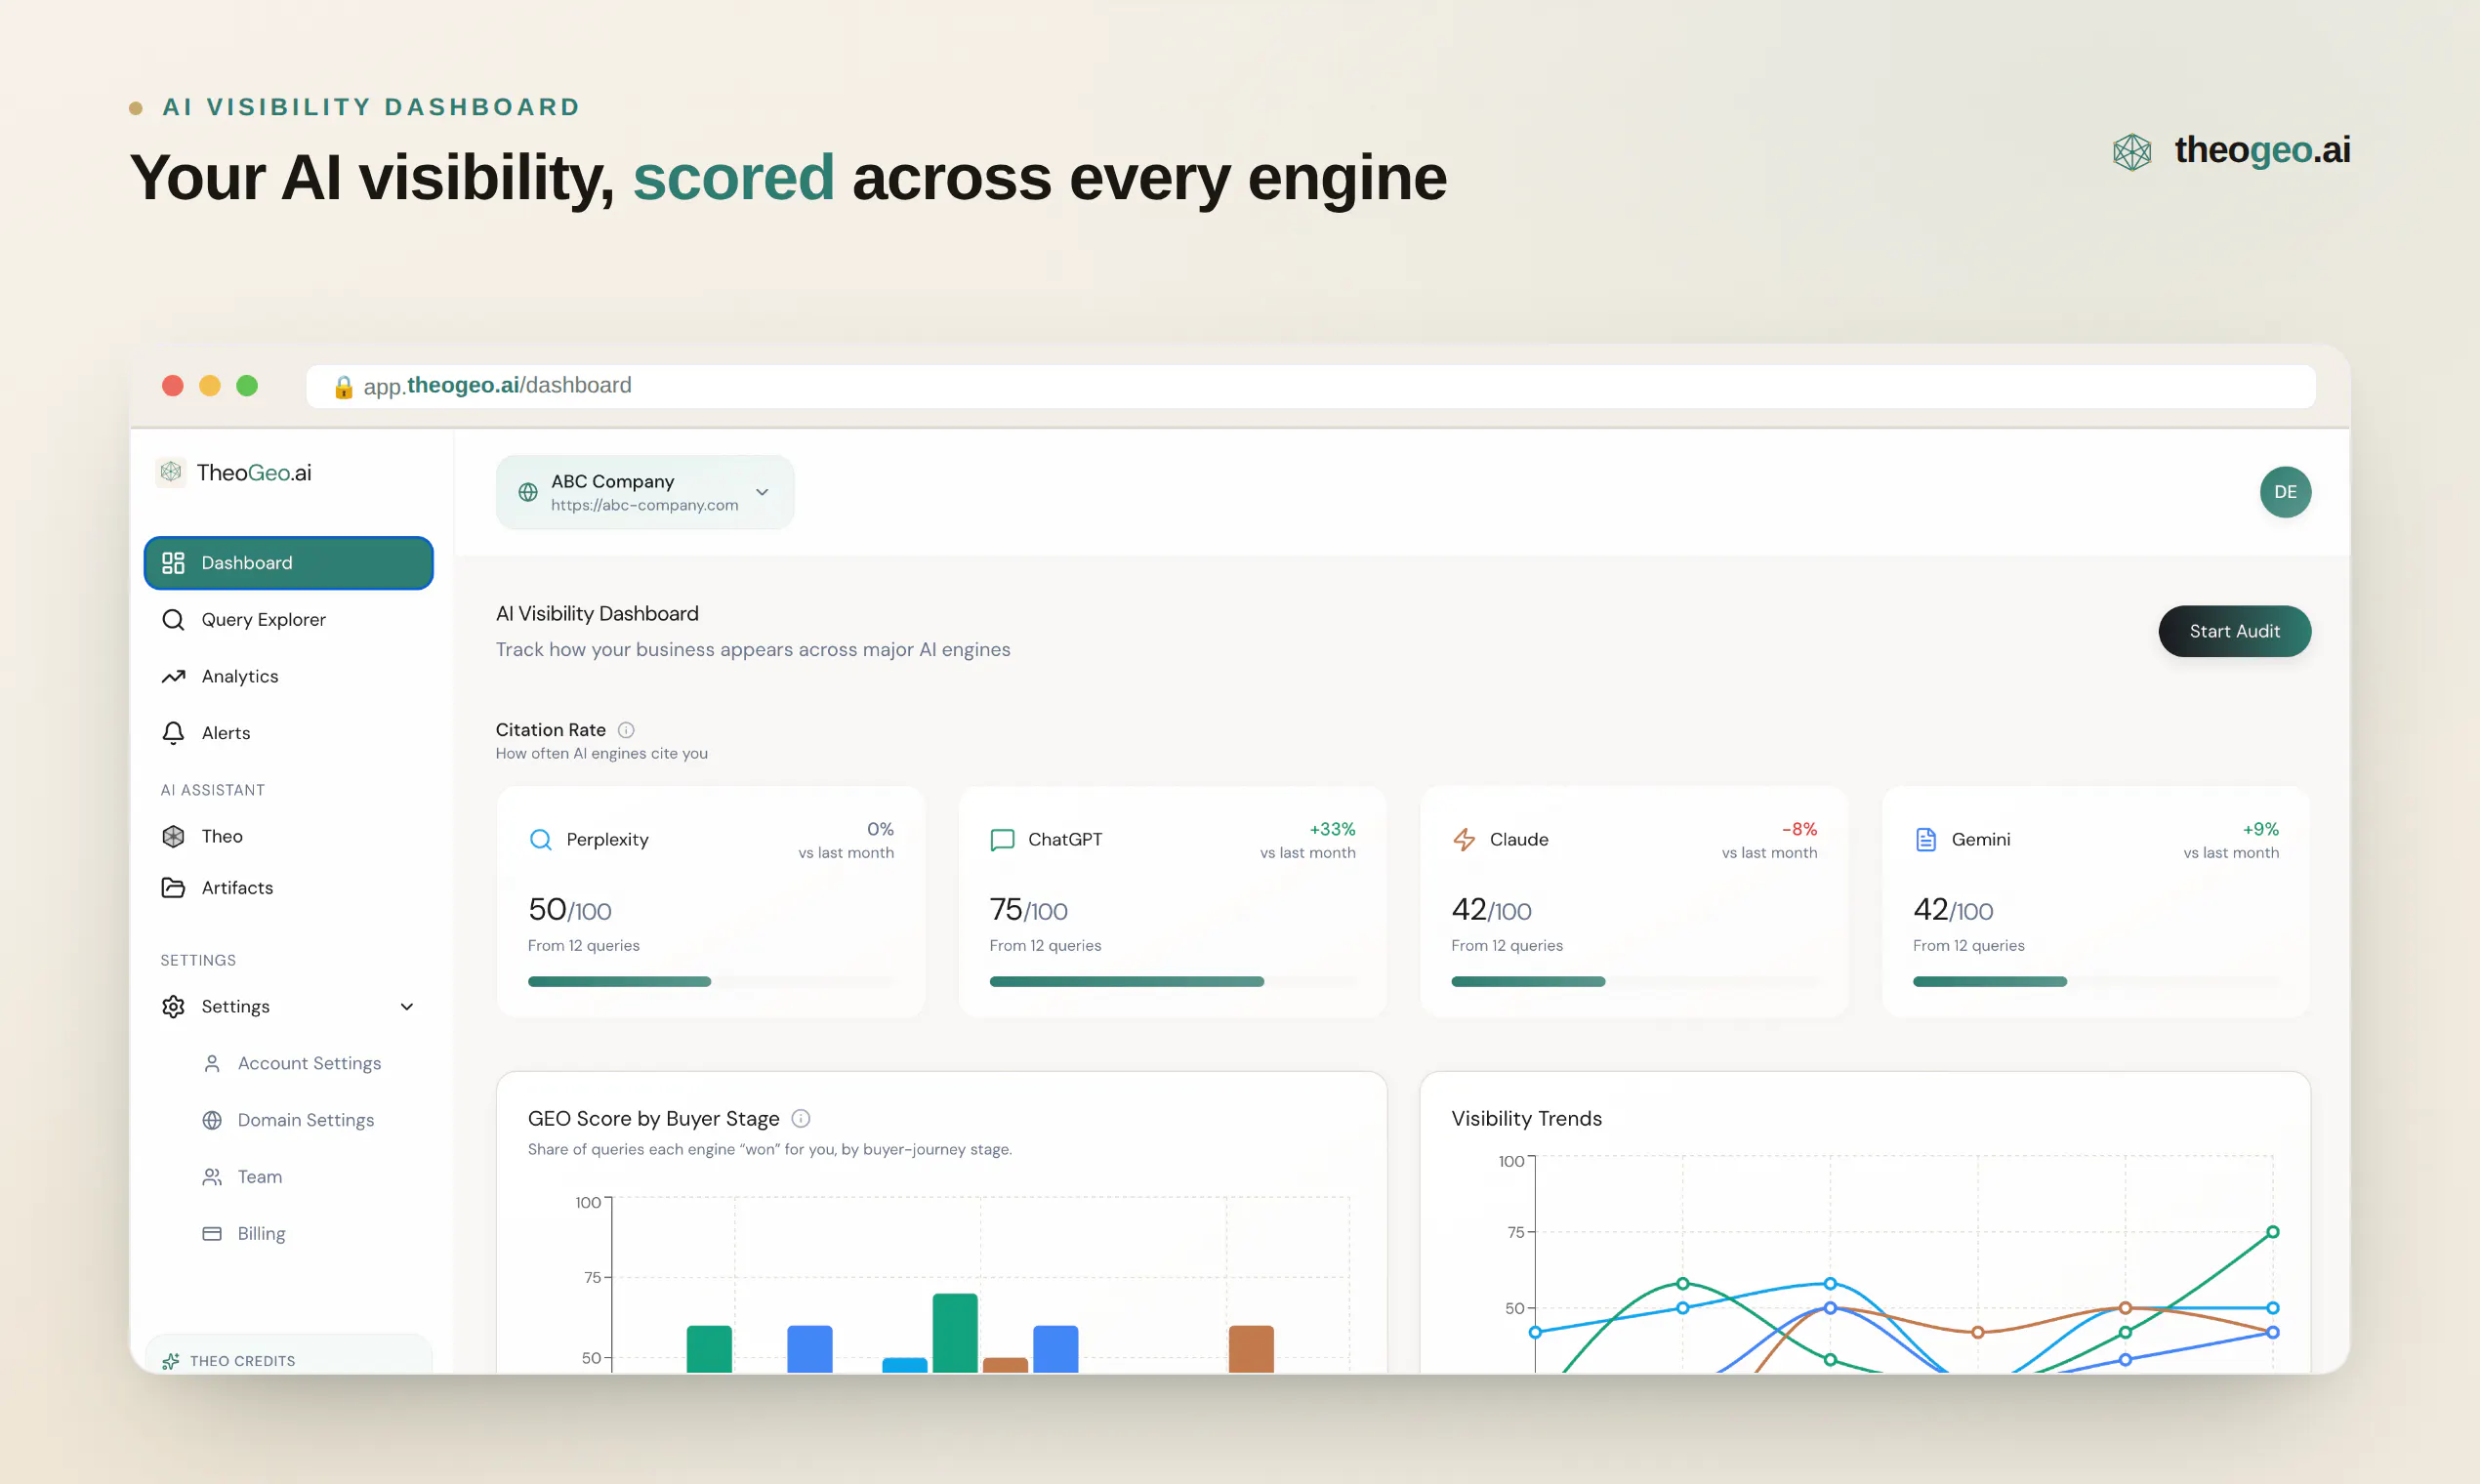
Task: Click the Perplexity score progress bar
Action: [711, 982]
